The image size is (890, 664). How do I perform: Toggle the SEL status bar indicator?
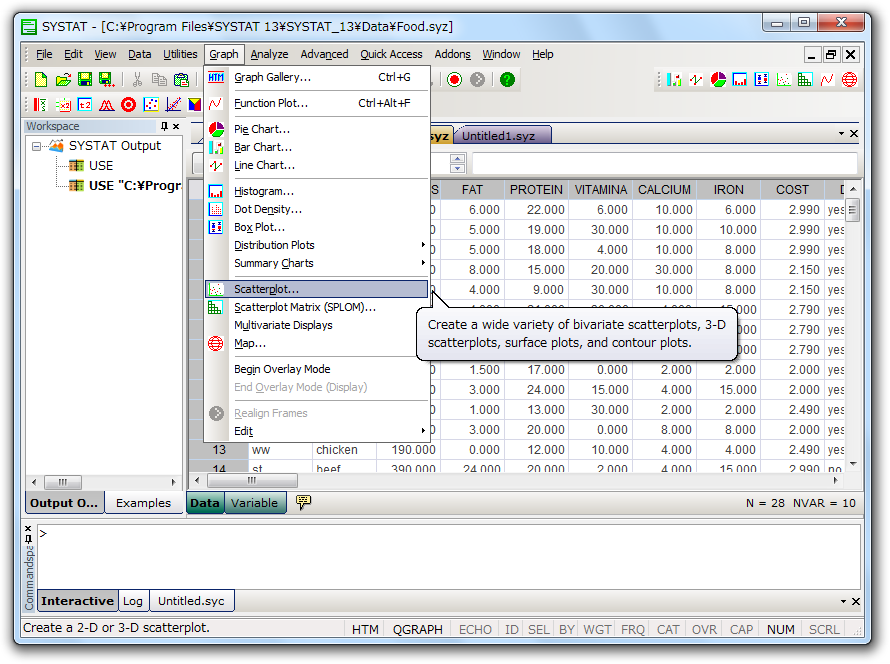pos(539,629)
